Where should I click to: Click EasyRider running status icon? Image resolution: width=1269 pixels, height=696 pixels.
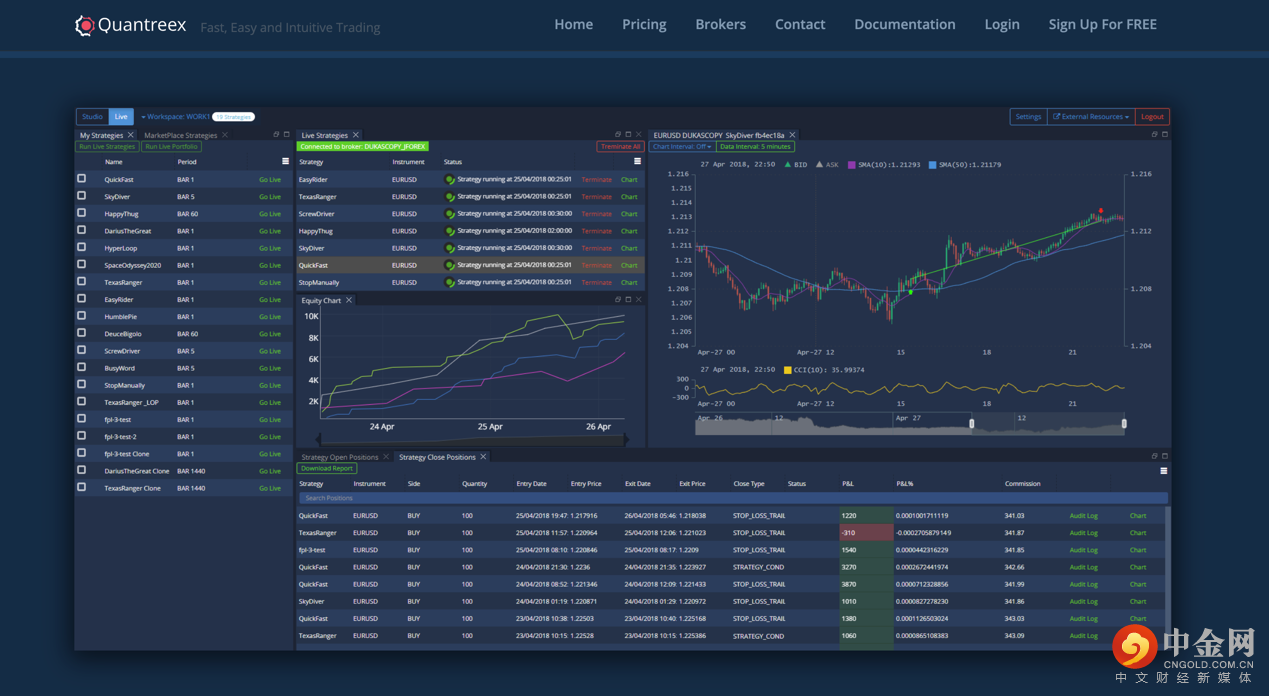[x=450, y=180]
